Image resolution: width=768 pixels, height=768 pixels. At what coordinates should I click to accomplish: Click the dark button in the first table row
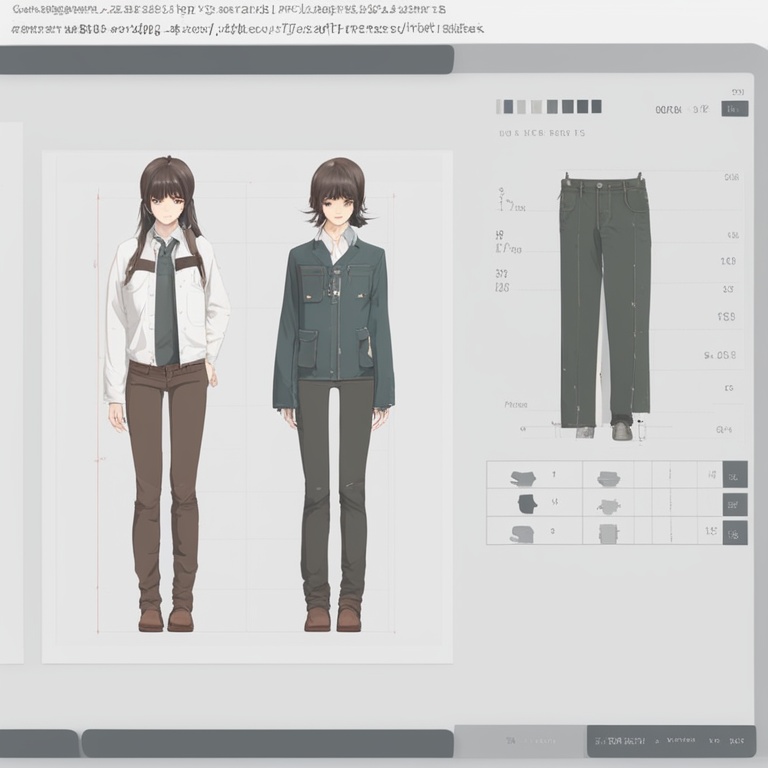point(735,474)
